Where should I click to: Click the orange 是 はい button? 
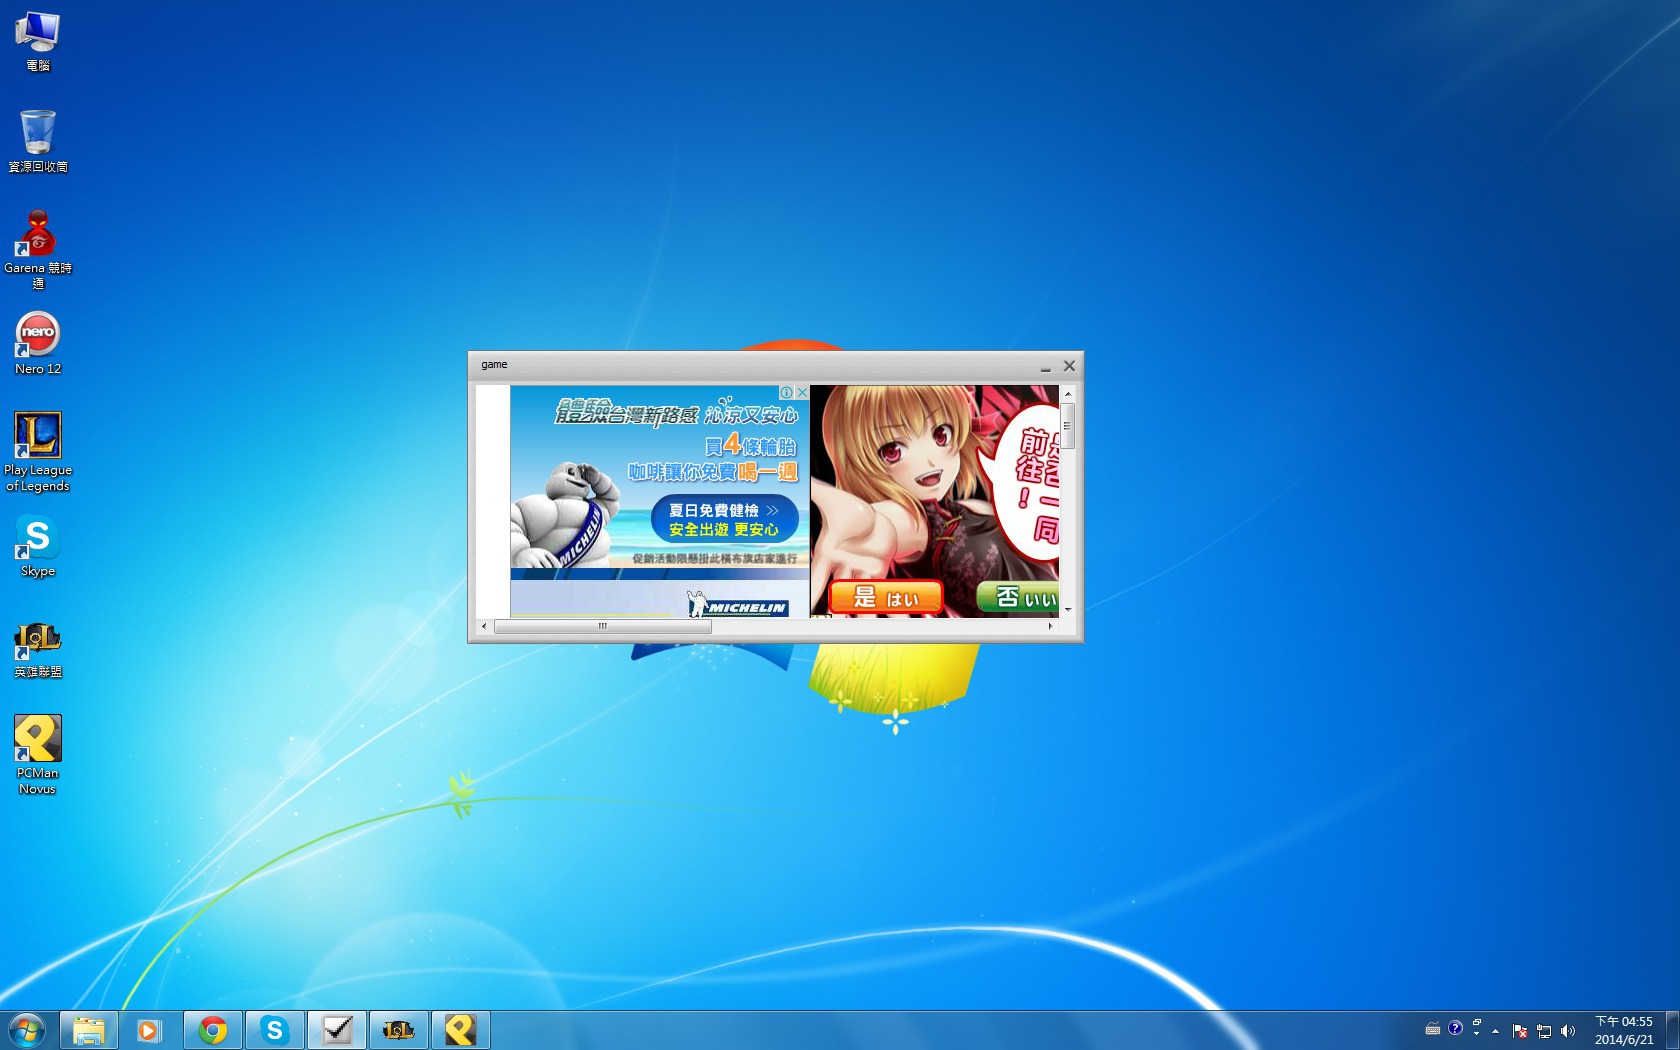(x=885, y=598)
